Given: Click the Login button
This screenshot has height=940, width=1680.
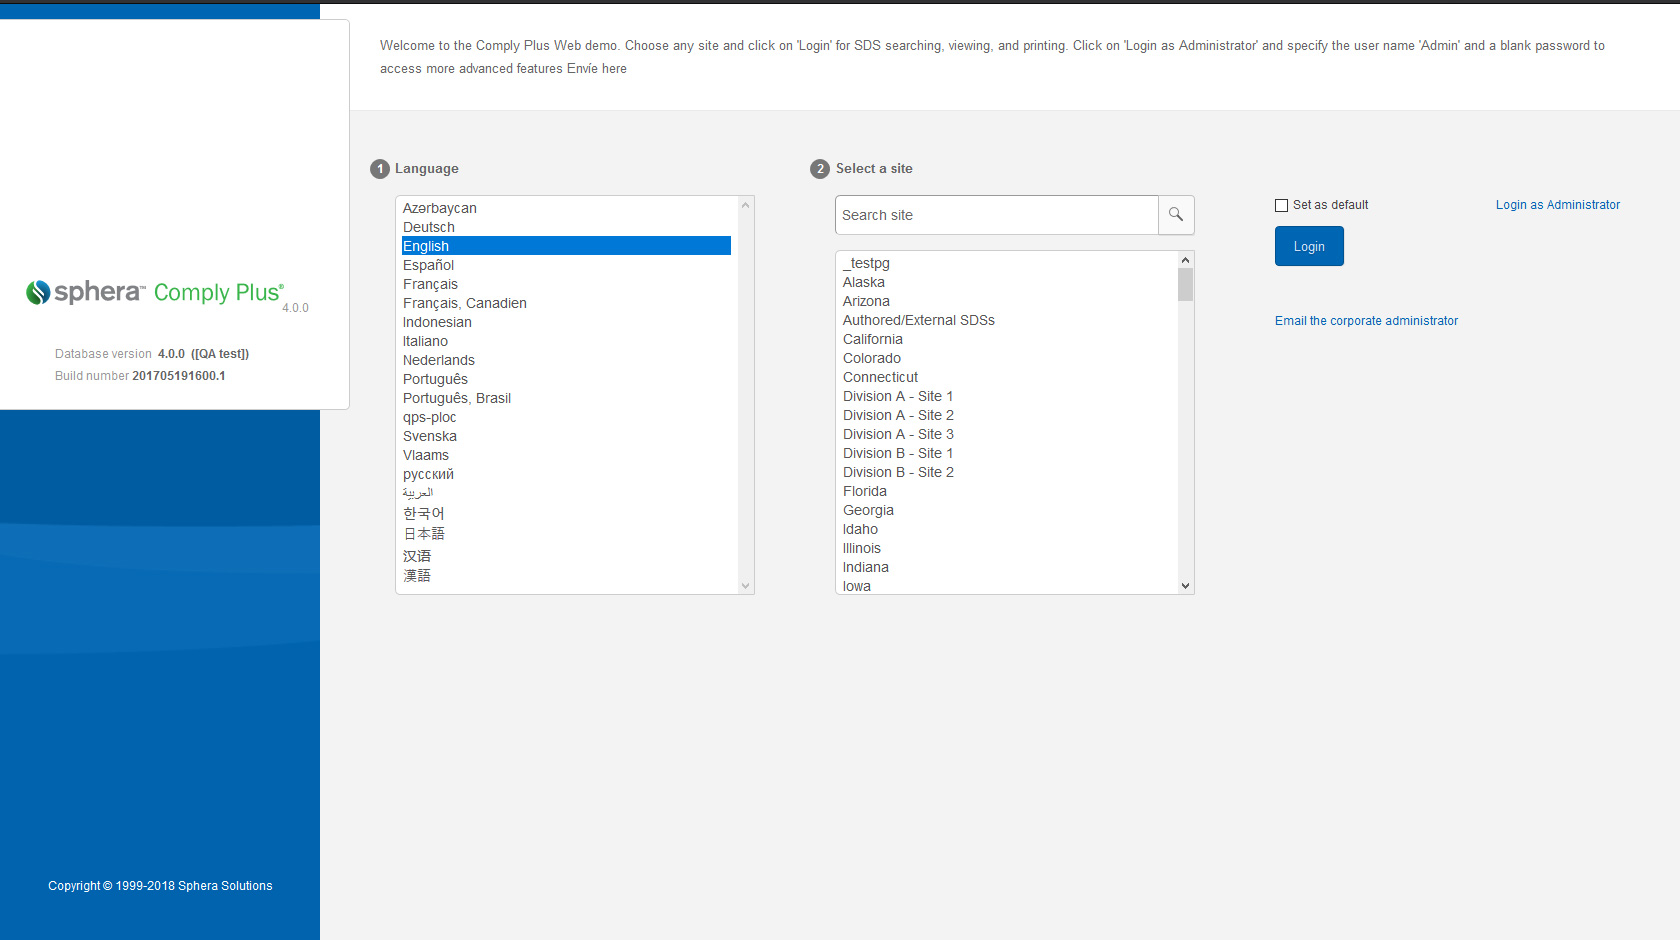Looking at the screenshot, I should (x=1309, y=246).
